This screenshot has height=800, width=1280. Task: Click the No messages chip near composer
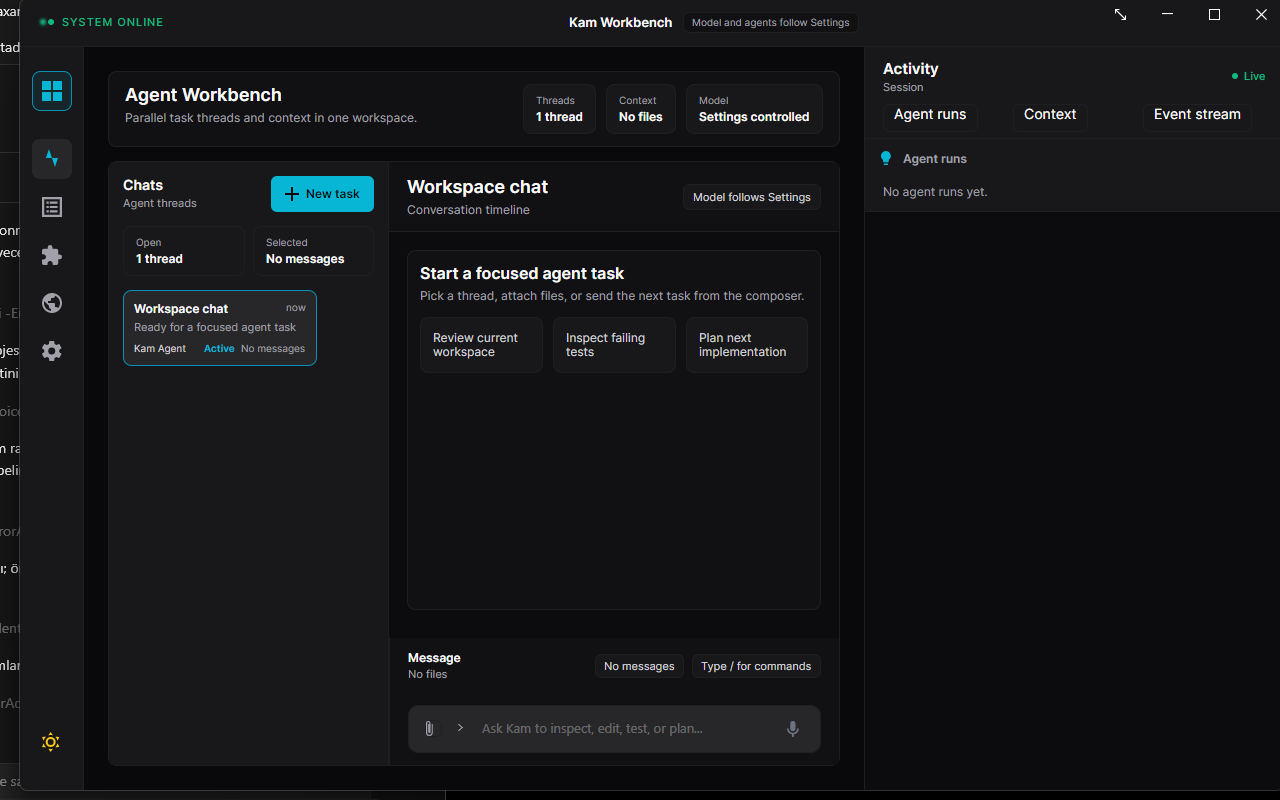(x=639, y=666)
